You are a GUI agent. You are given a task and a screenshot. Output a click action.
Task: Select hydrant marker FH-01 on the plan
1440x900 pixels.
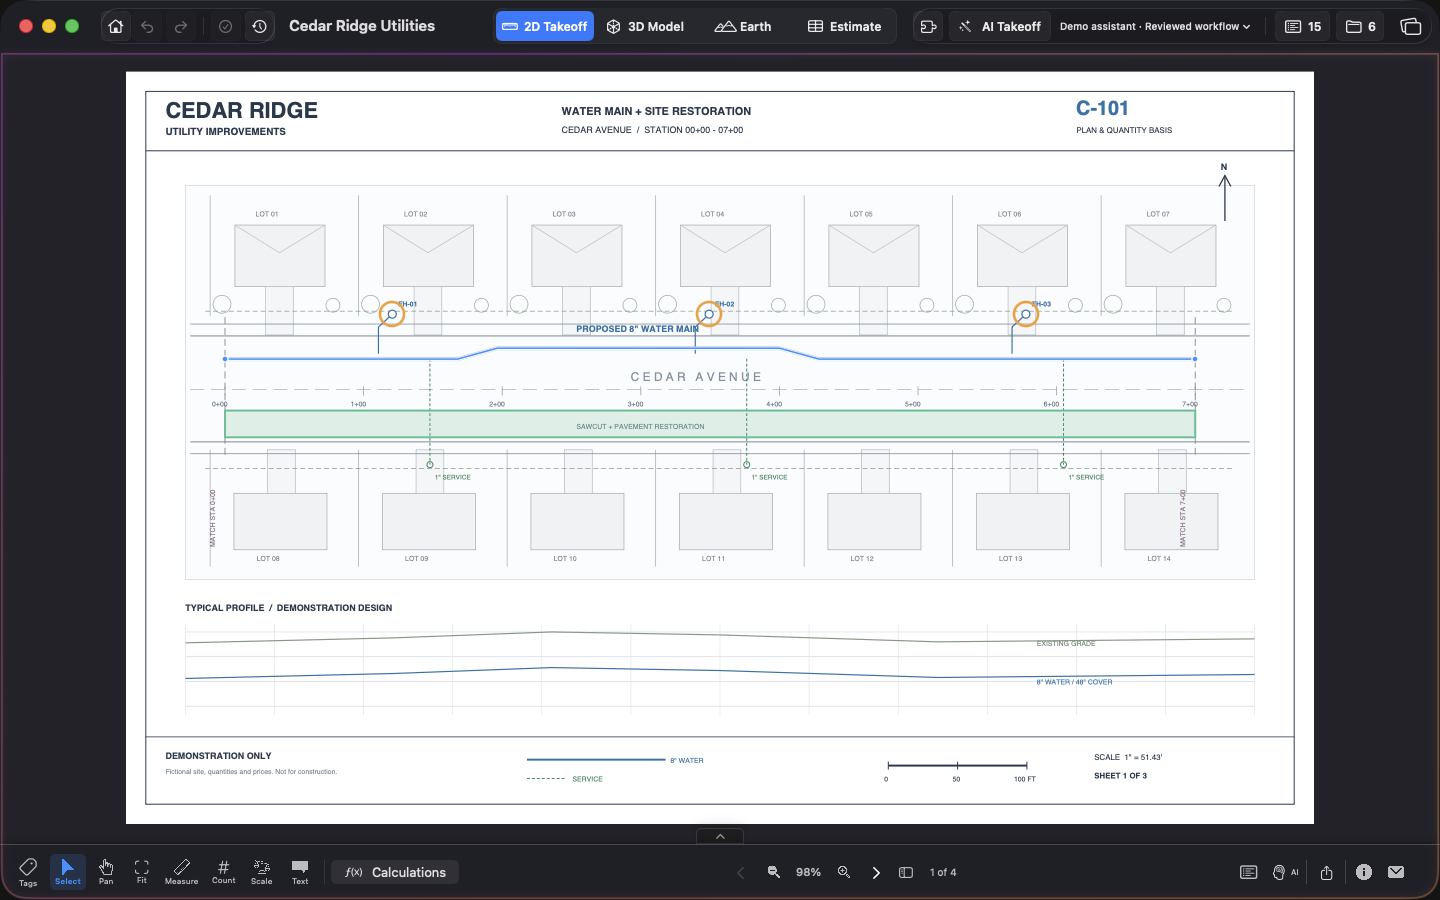(x=392, y=314)
